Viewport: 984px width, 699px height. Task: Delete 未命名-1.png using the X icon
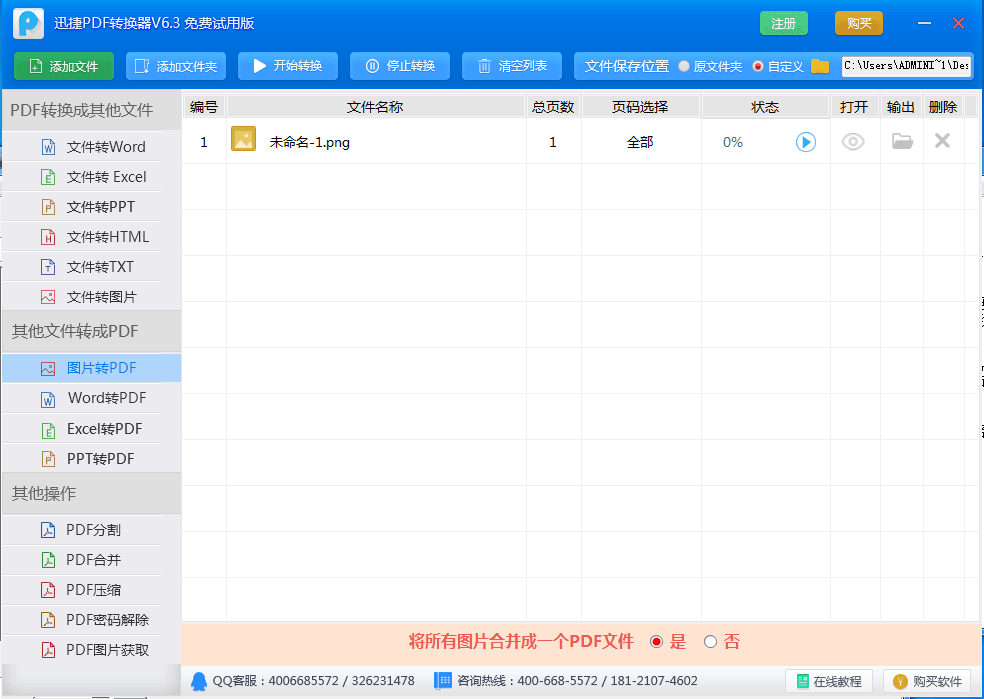click(942, 141)
